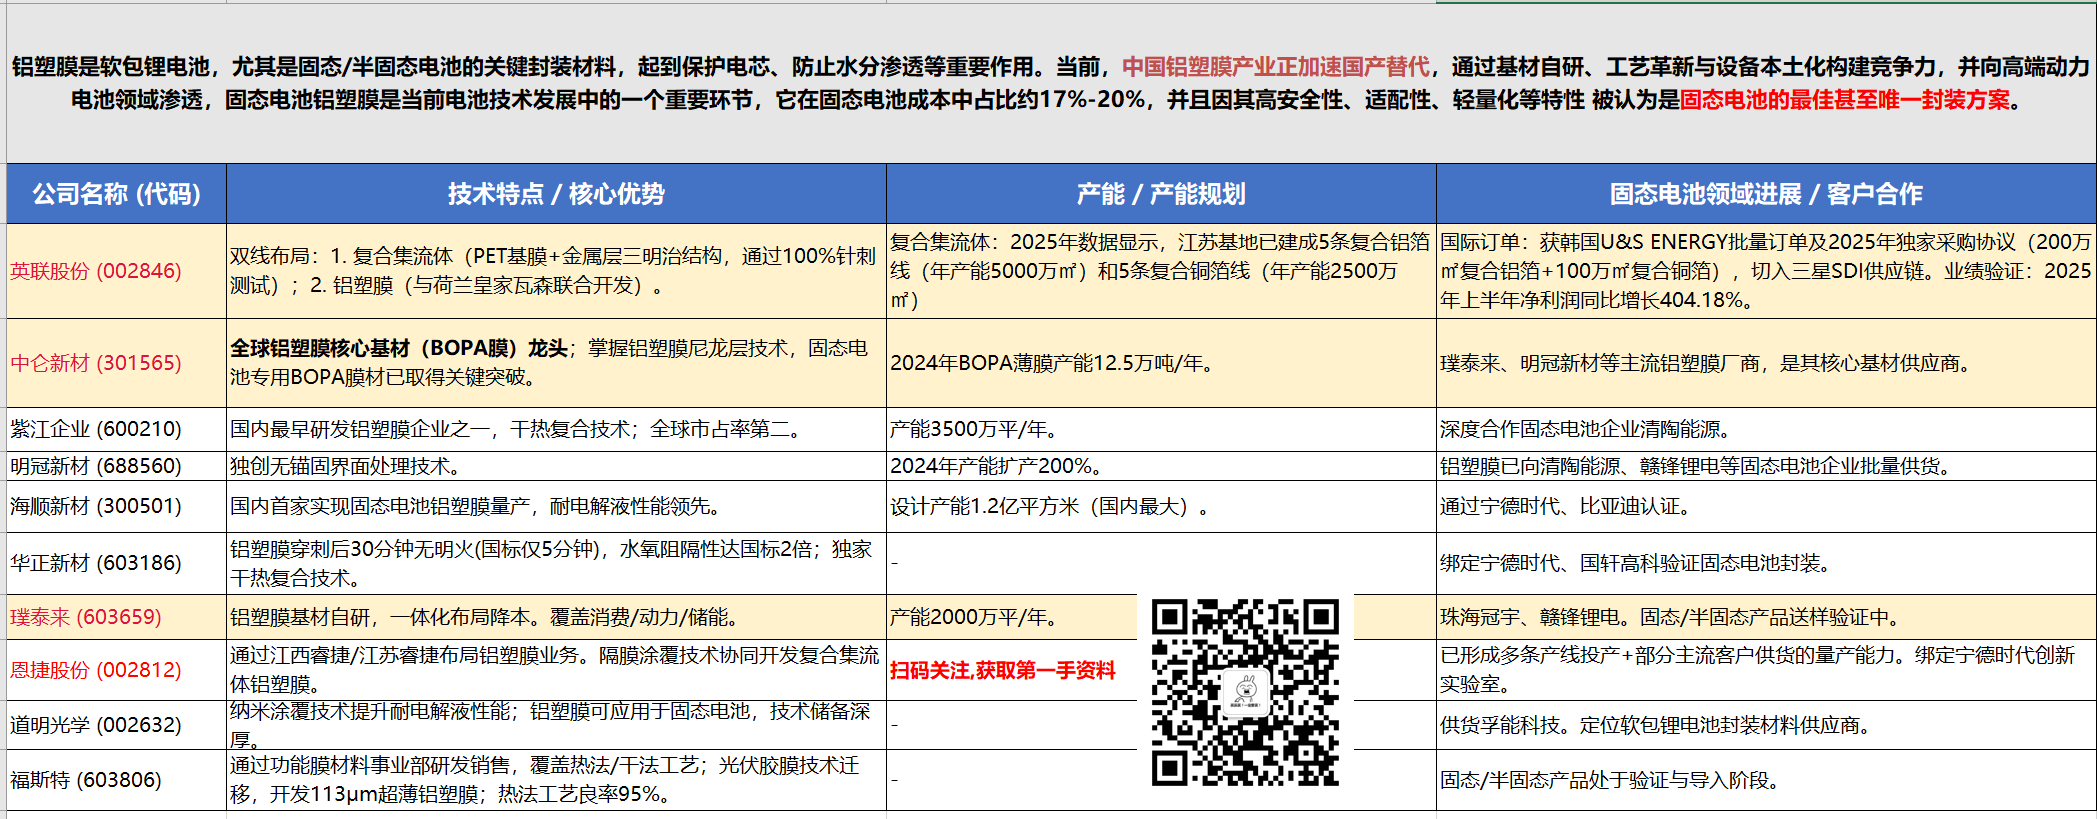Select the cell reading 产能3500万平/年
This screenshot has width=2097, height=819.
[975, 429]
